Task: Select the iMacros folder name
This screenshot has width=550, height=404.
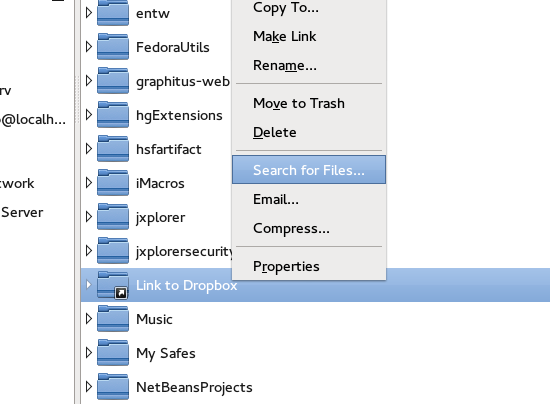Action: 160,183
